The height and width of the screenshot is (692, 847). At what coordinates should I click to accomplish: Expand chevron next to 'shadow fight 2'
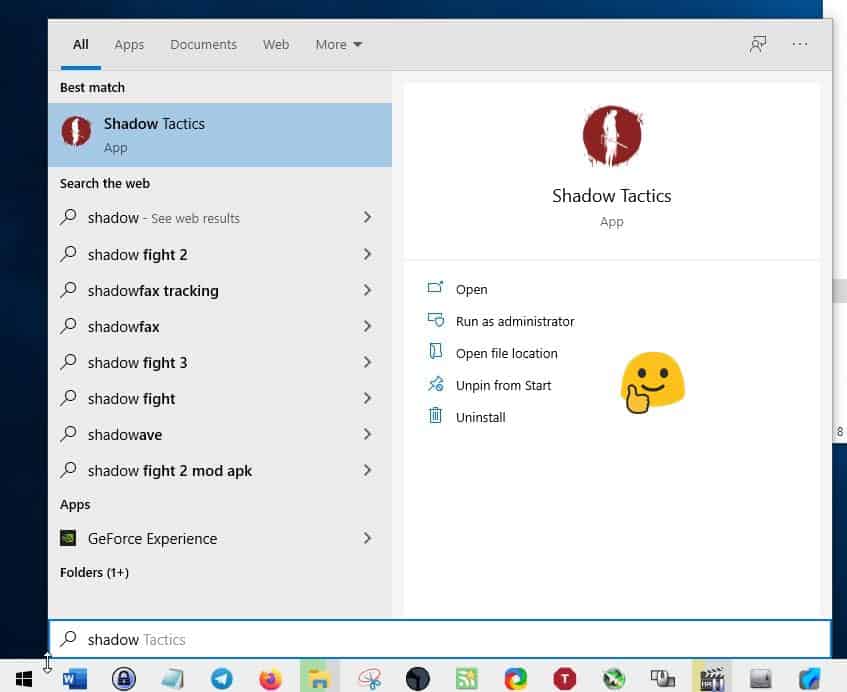(x=367, y=254)
